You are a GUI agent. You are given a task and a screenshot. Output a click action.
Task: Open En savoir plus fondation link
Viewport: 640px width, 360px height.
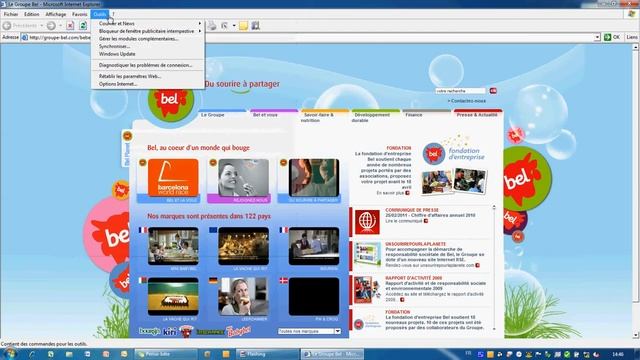click(x=393, y=193)
